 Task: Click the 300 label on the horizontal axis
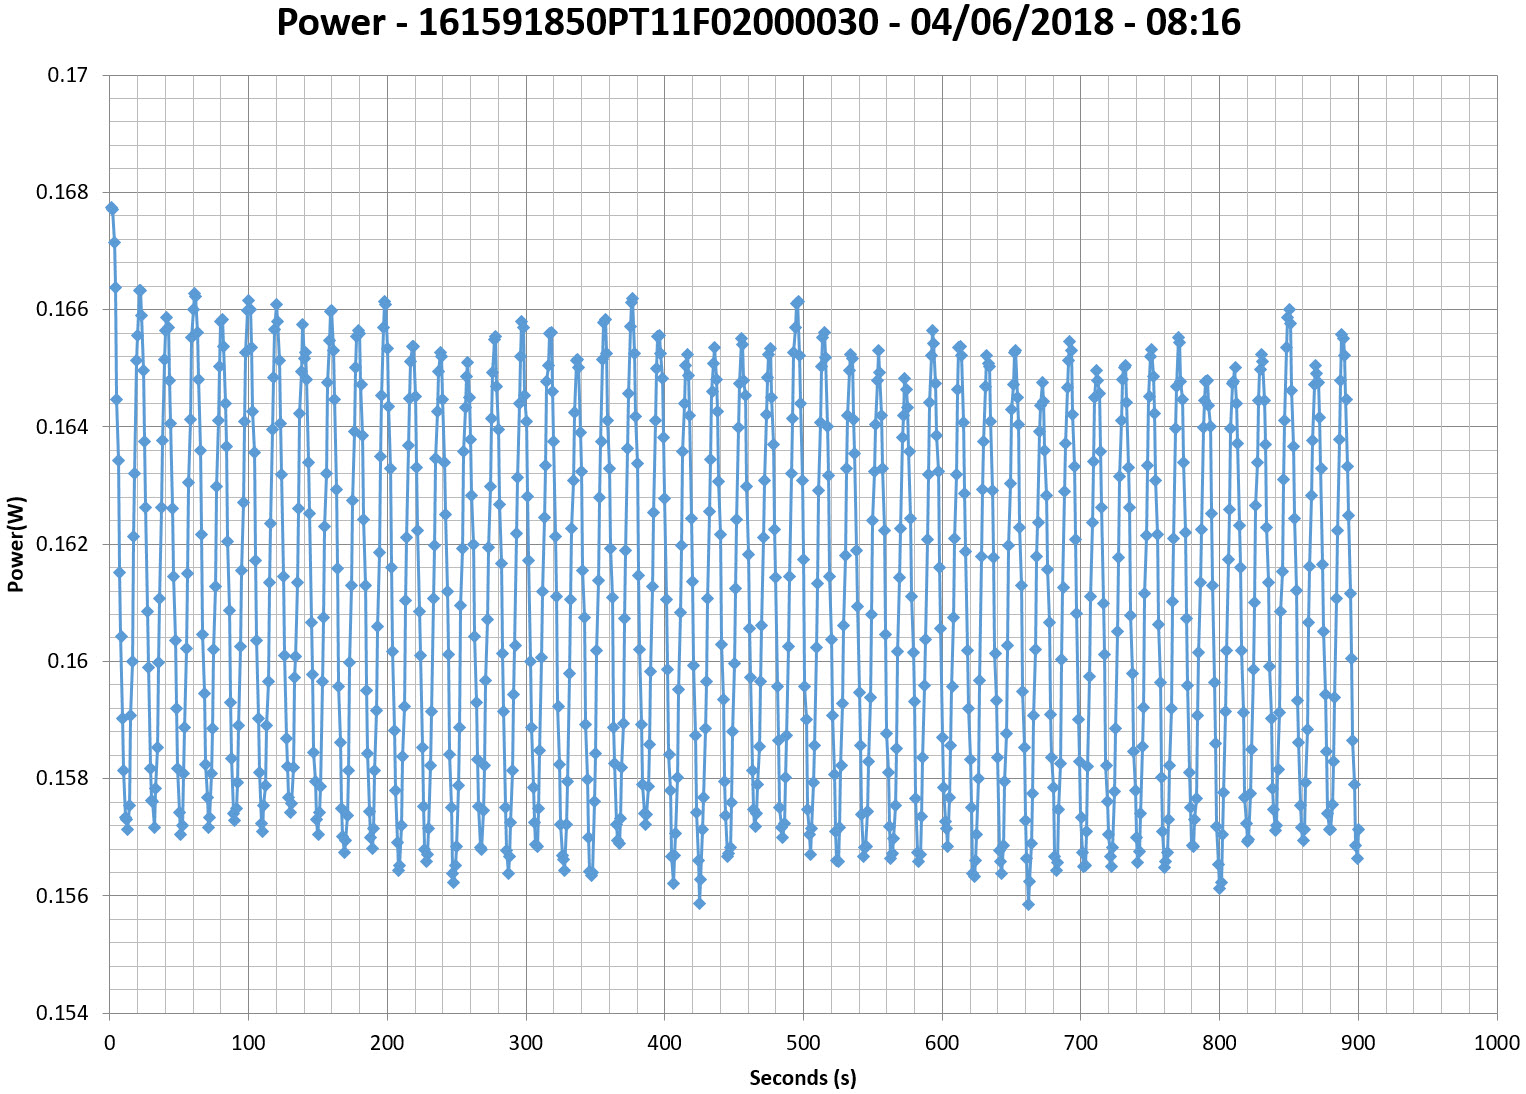click(525, 1043)
